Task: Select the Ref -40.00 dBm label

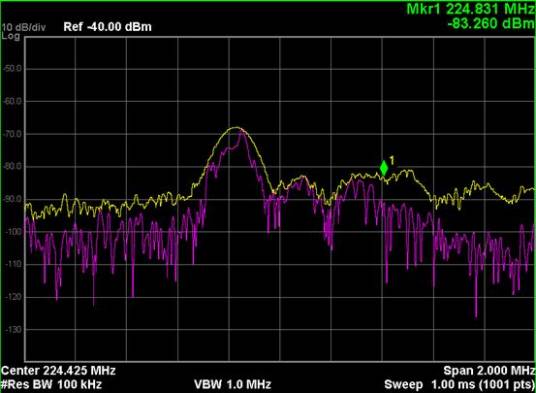Action: (107, 27)
